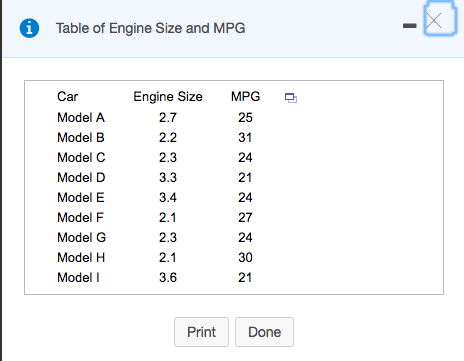This screenshot has height=361, width=464.
Task: Select the 'Model D' row label
Action: (x=81, y=177)
